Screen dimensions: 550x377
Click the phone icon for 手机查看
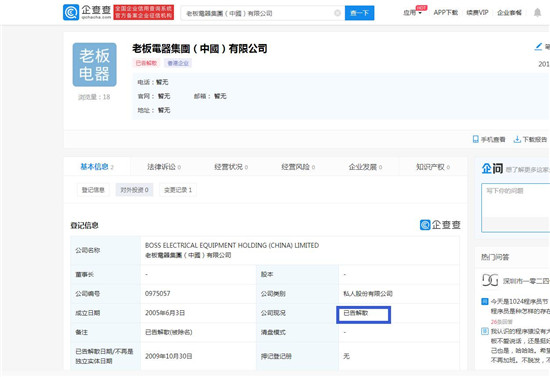(476, 139)
